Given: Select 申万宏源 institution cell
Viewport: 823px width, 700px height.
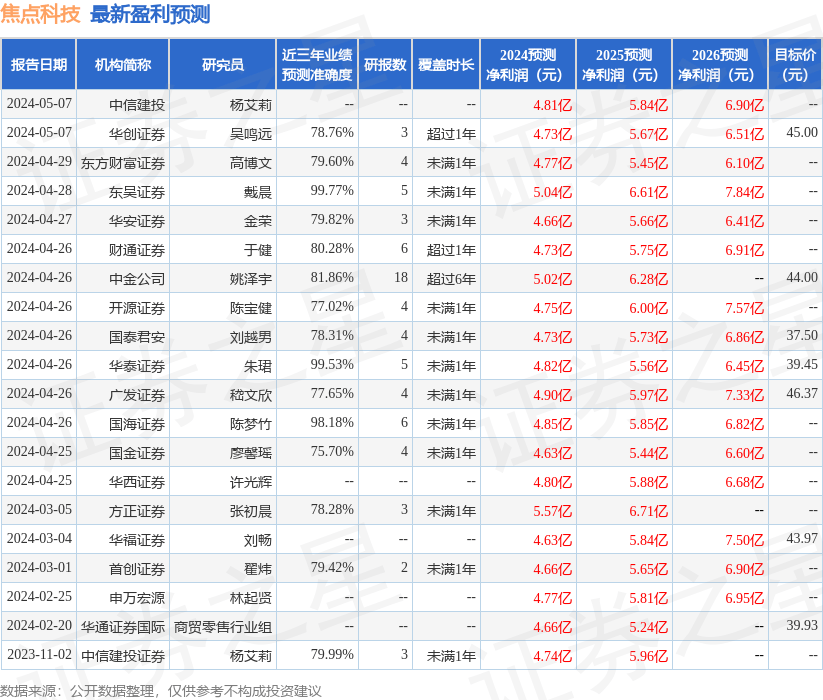Looking at the screenshot, I should coord(137,598).
